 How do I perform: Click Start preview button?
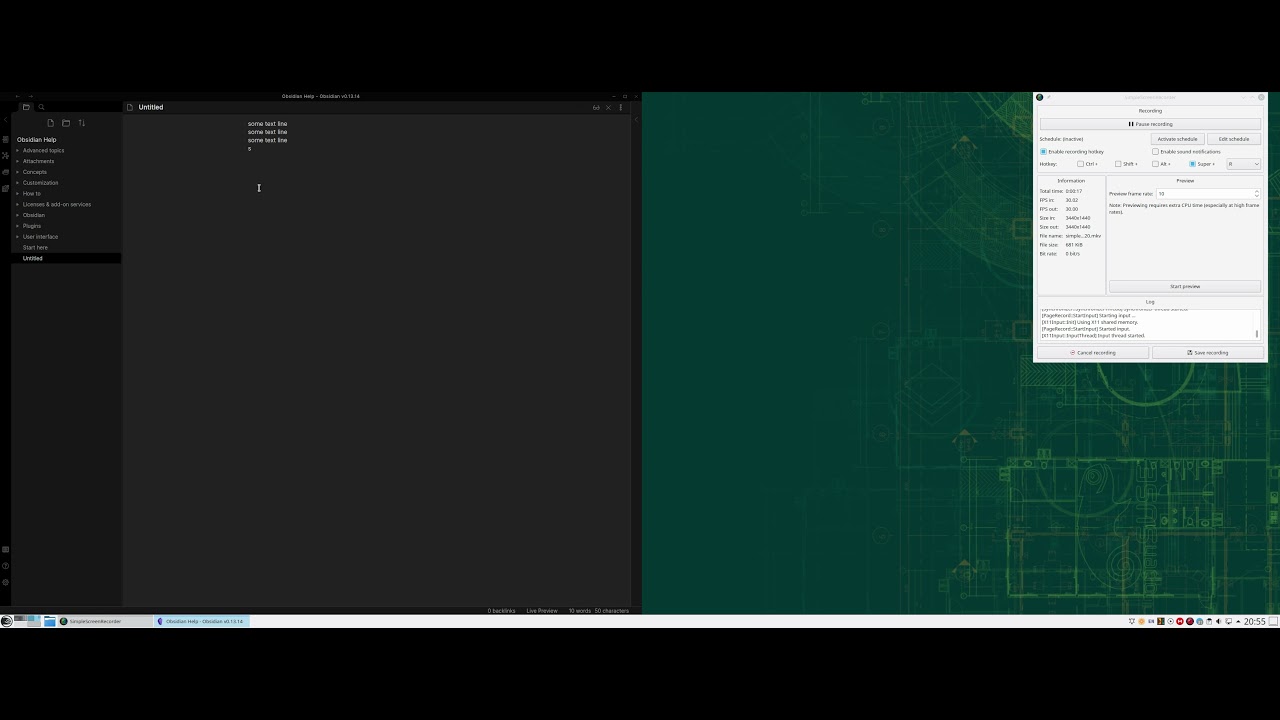click(1185, 286)
